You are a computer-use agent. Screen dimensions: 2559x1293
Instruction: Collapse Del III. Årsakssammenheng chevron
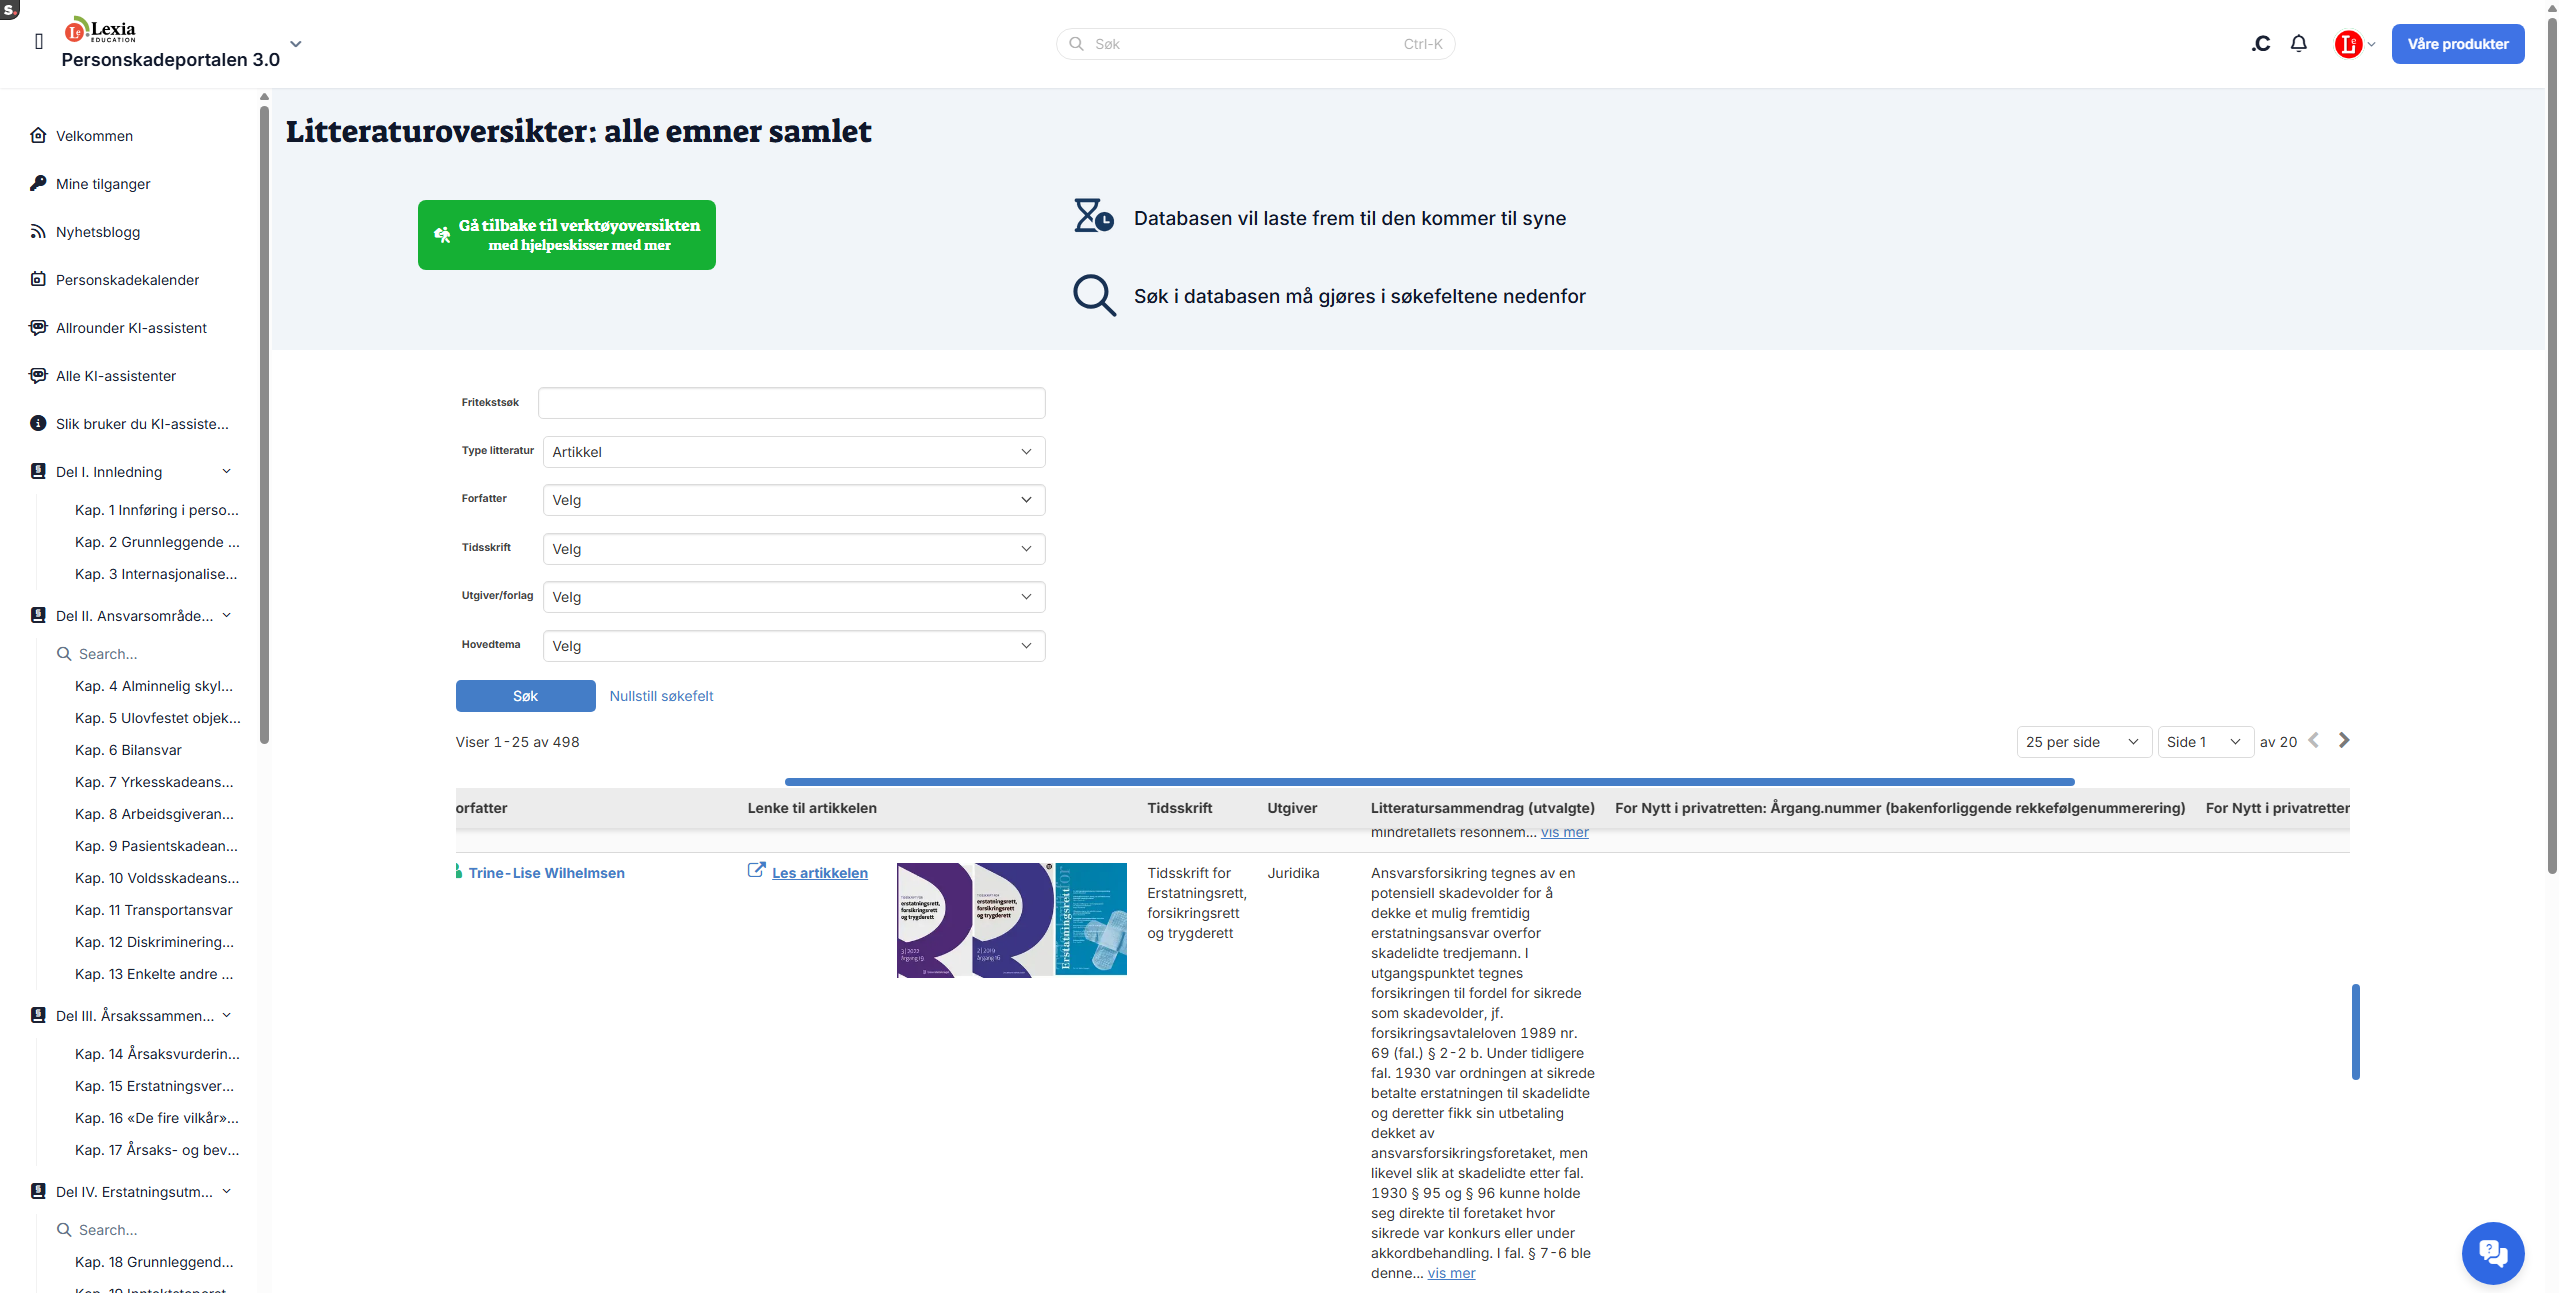click(227, 1016)
